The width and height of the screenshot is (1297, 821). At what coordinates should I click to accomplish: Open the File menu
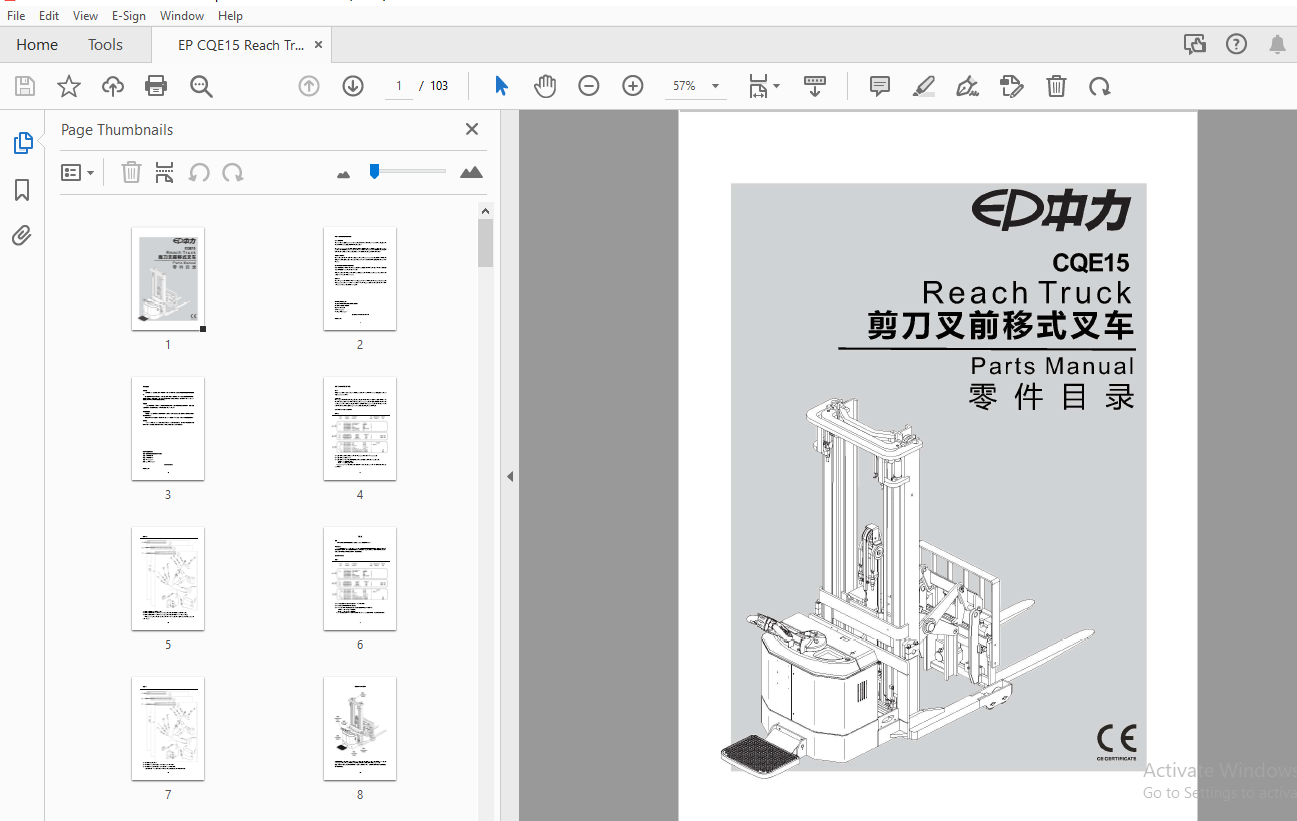16,16
